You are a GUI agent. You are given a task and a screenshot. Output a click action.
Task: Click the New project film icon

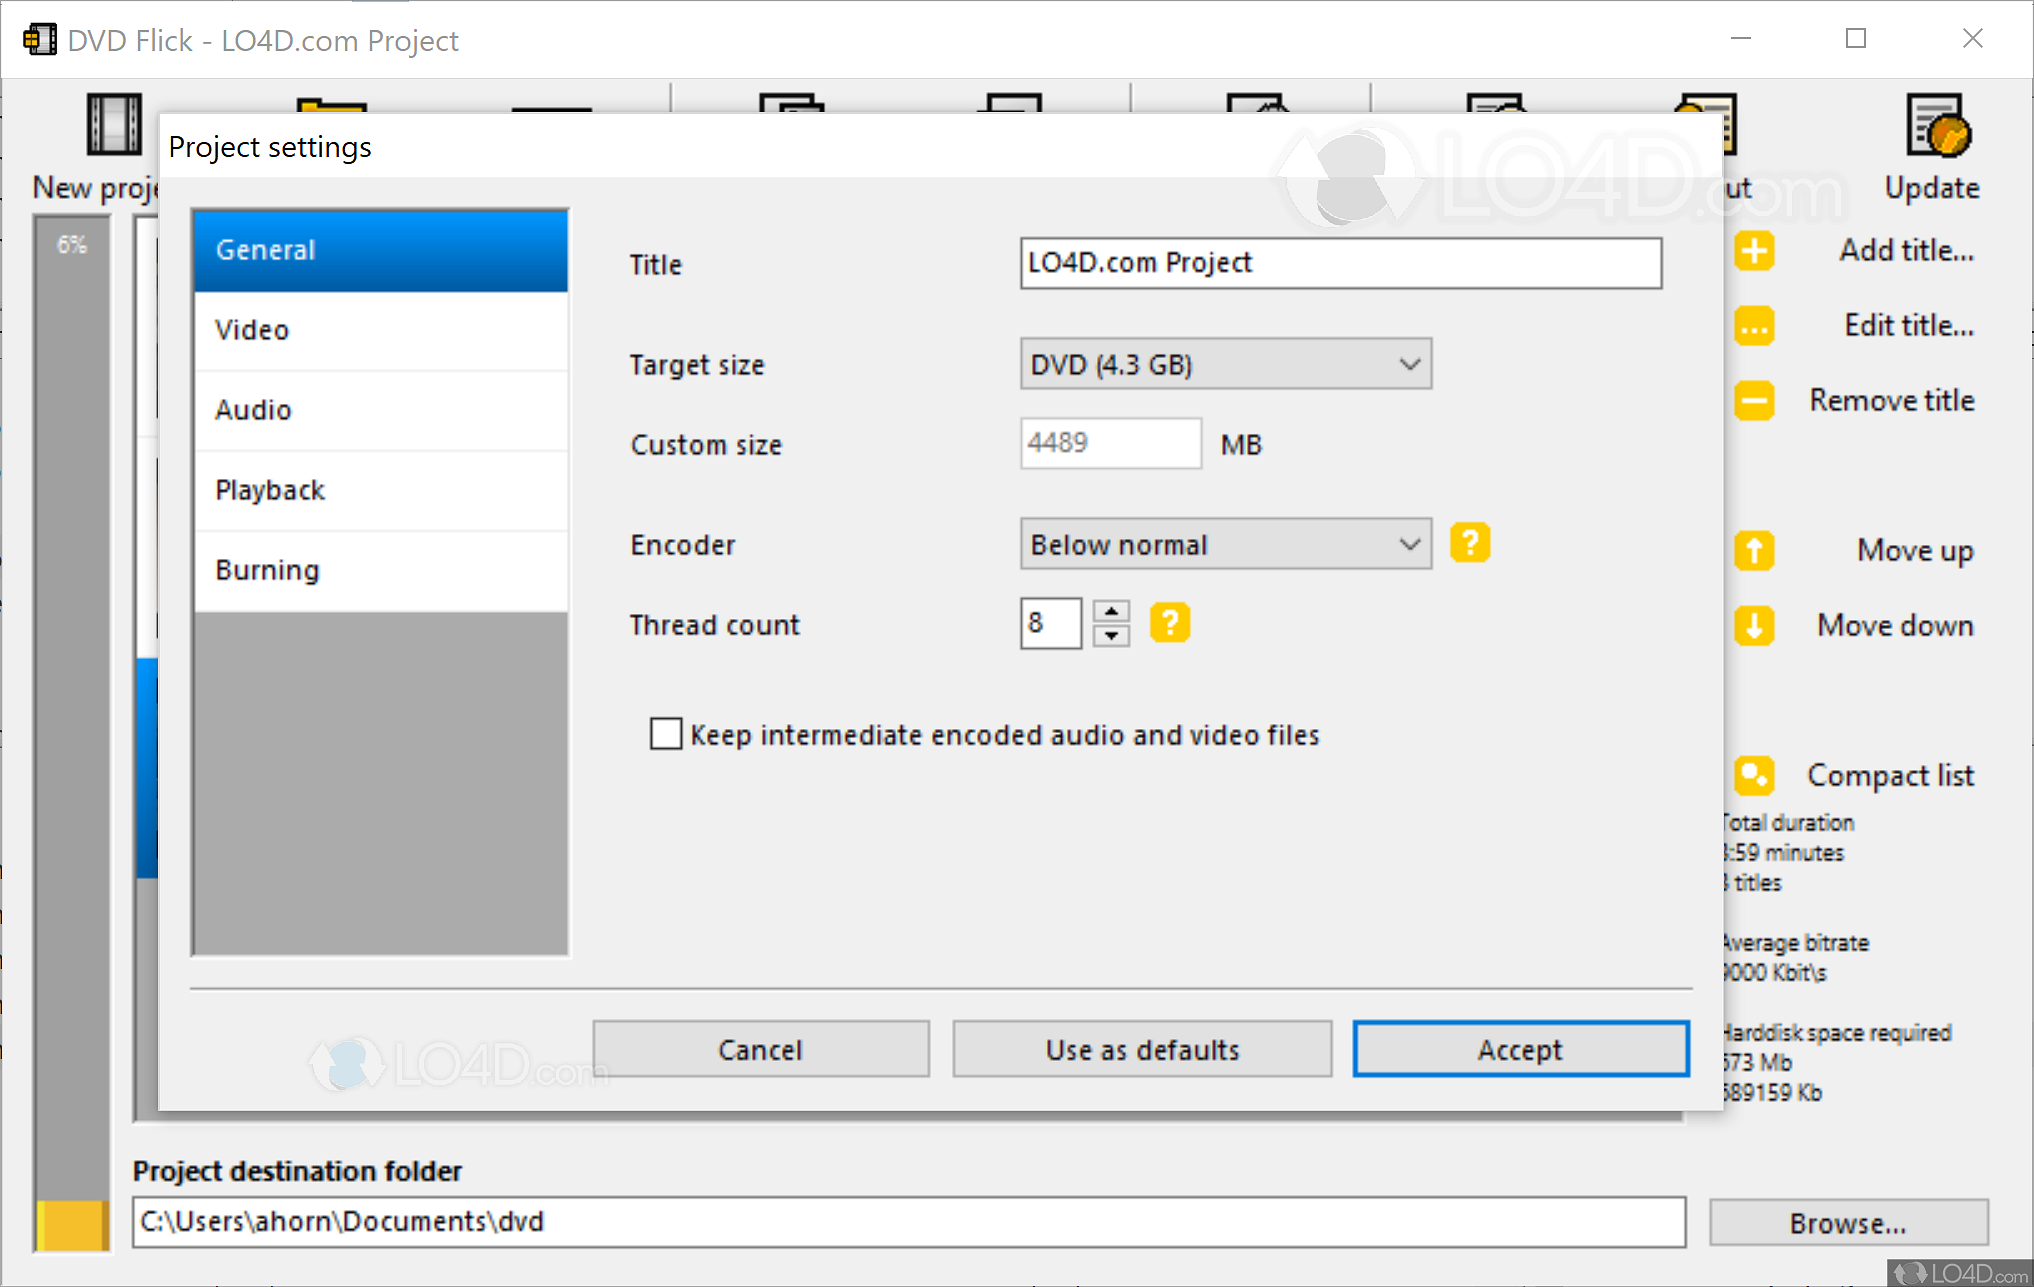[114, 125]
